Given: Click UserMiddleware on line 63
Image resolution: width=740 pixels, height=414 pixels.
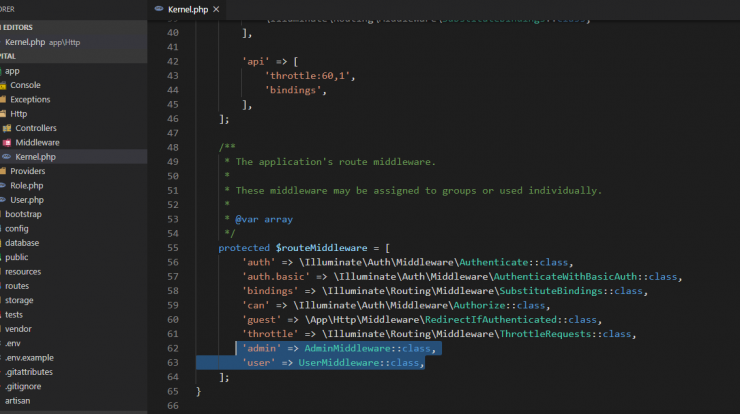Looking at the screenshot, I should coord(339,363).
